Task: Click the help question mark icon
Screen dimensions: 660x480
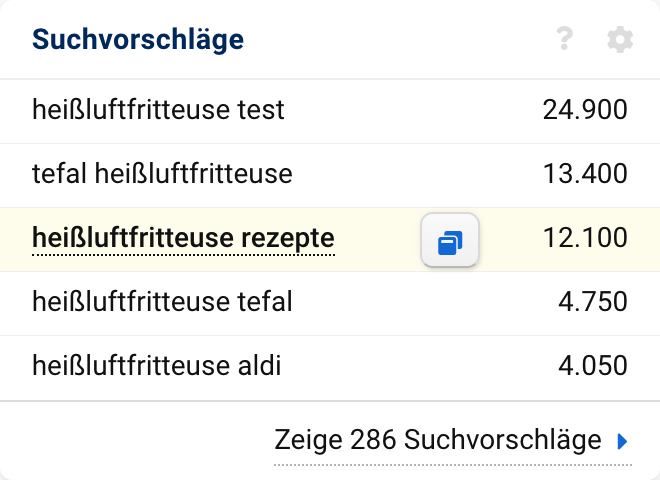Action: point(565,40)
